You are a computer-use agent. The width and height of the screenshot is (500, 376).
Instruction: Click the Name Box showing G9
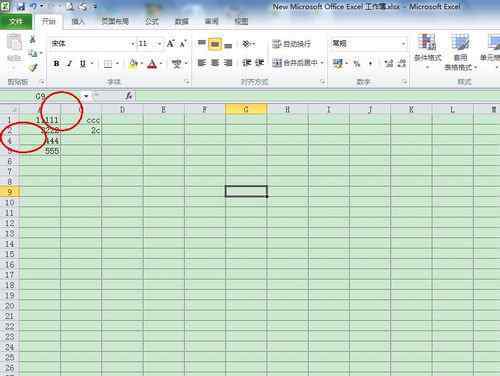[41, 96]
